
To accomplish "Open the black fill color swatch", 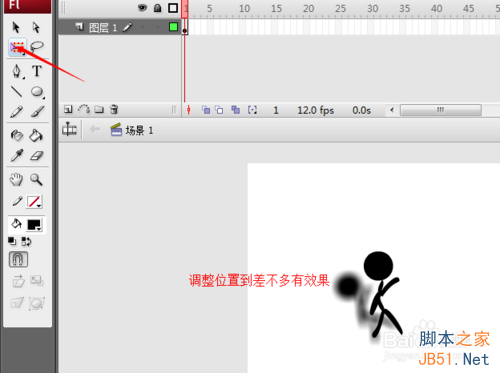I will 34,225.
